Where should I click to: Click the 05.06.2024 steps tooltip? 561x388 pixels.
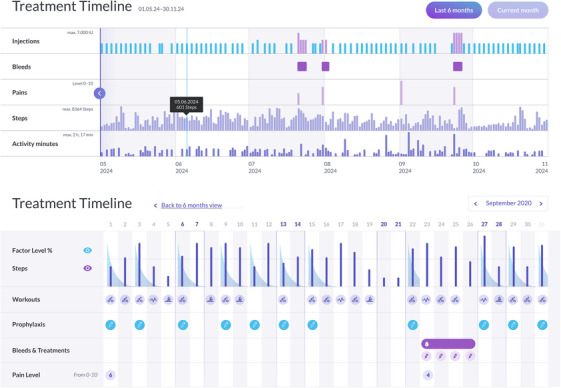pos(186,105)
